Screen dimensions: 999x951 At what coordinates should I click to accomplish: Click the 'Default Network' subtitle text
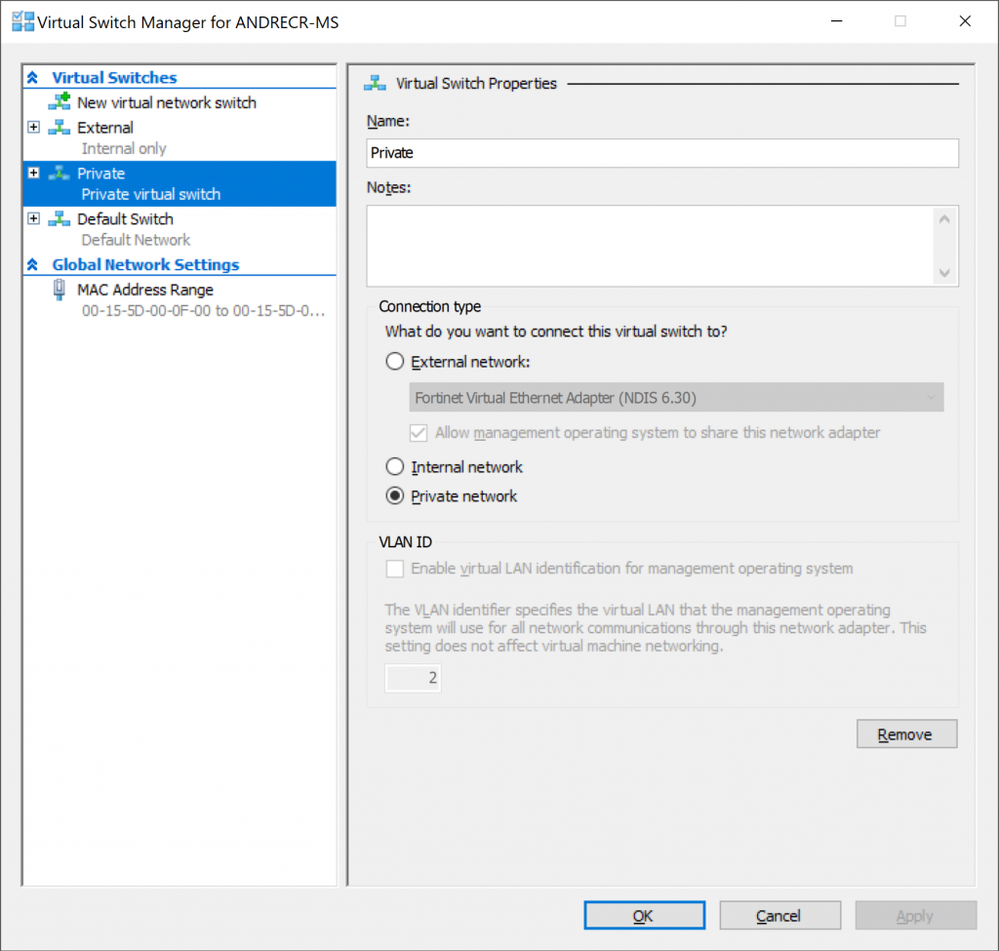tap(136, 240)
